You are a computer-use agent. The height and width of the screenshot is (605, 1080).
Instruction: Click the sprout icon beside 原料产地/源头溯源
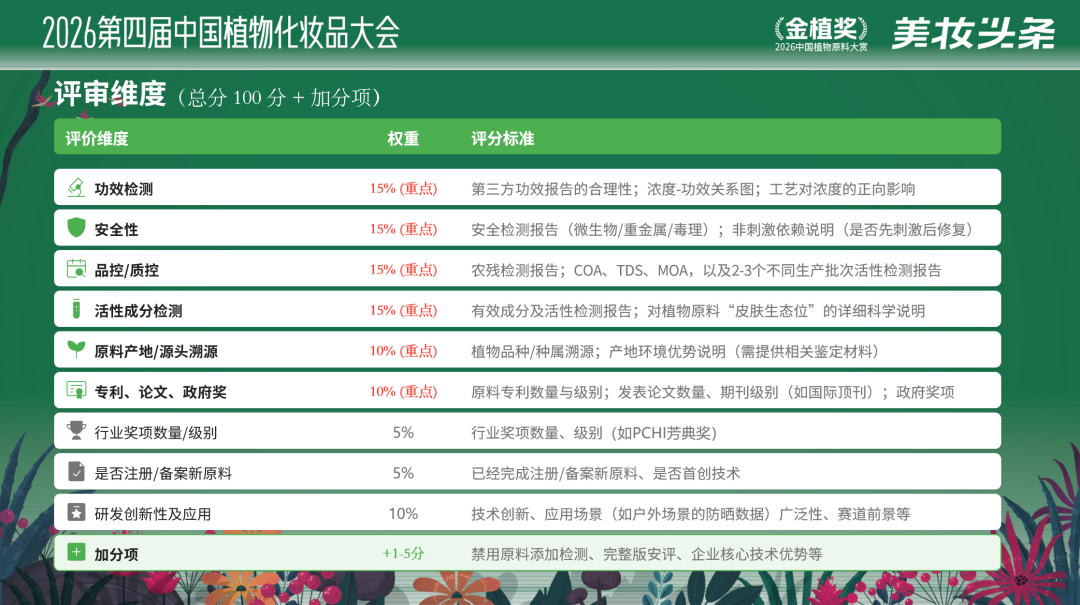[x=76, y=349]
